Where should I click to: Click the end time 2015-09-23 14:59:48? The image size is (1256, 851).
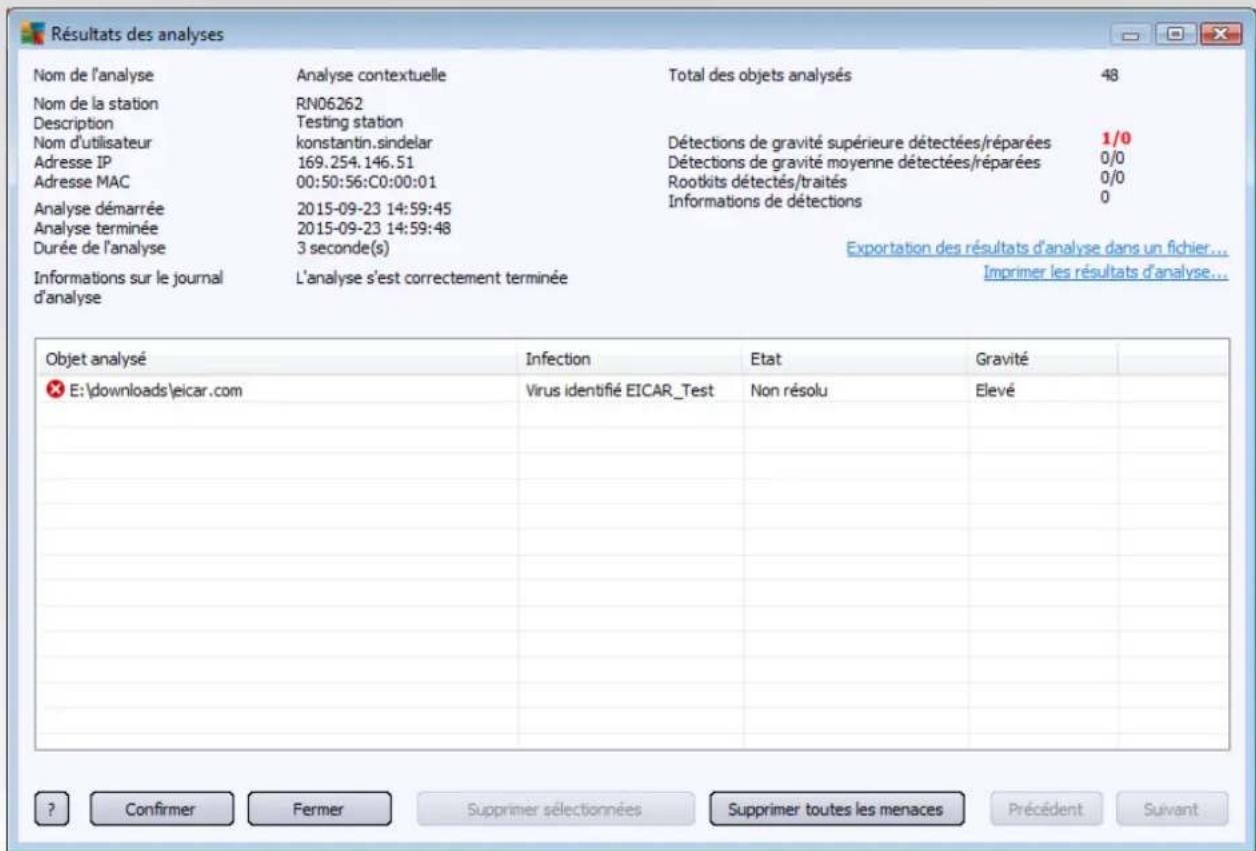coord(372,228)
